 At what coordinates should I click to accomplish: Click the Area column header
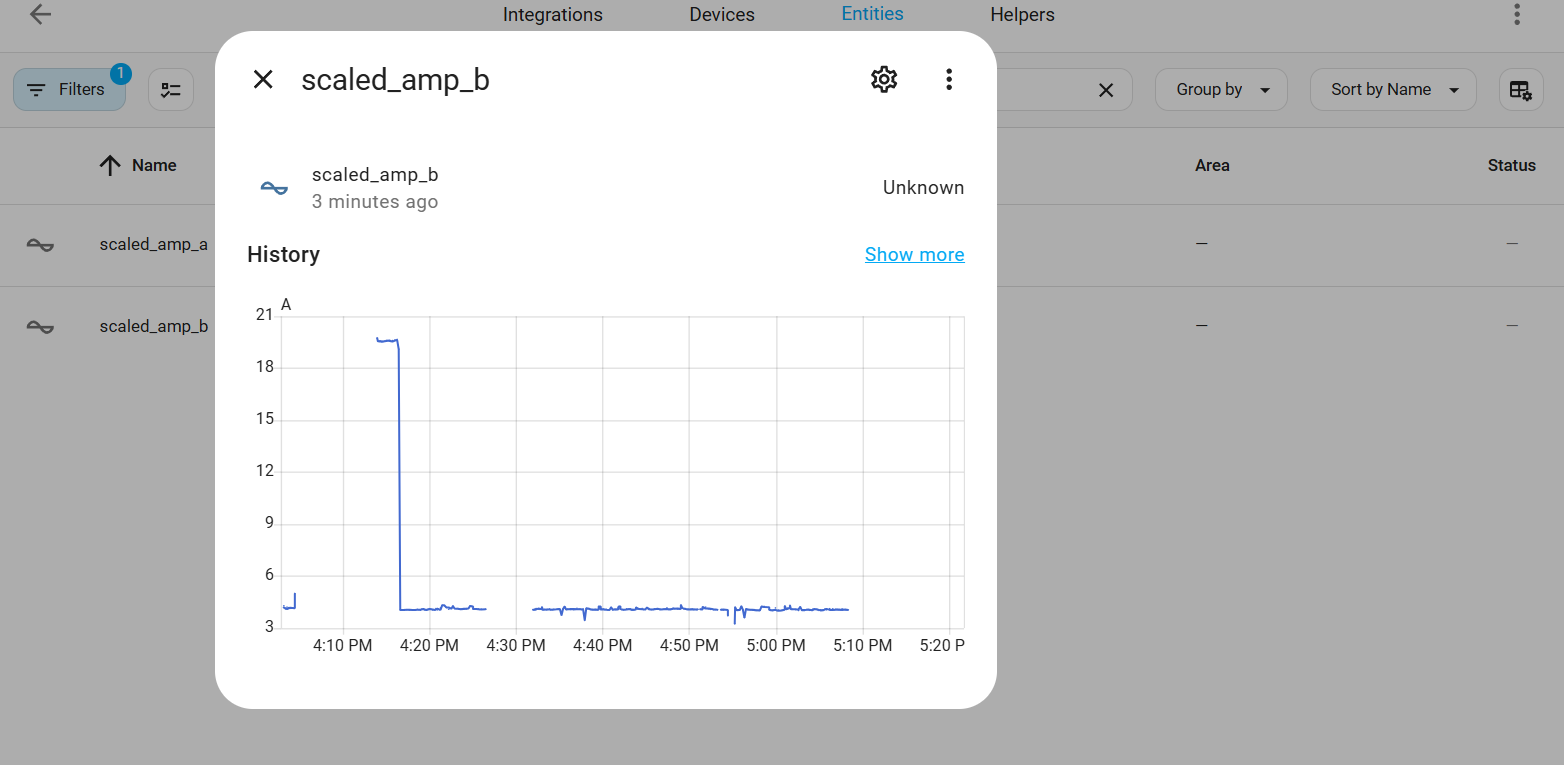tap(1212, 166)
